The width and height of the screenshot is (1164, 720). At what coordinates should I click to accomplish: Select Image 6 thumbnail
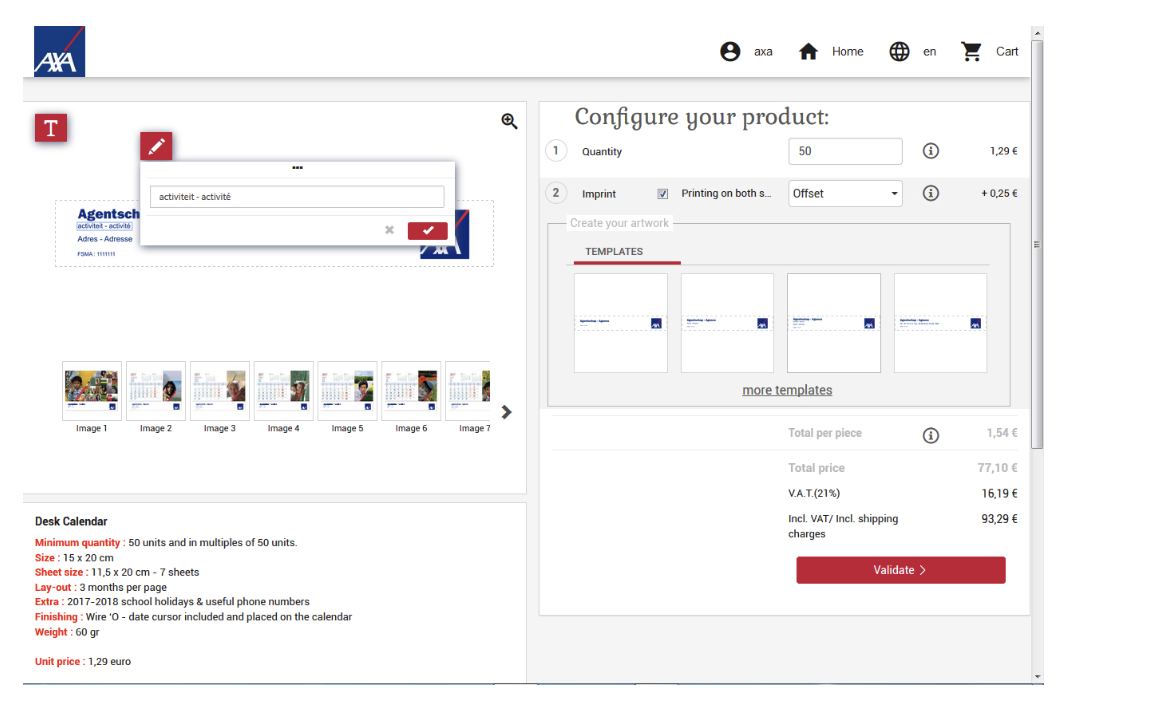coord(411,391)
